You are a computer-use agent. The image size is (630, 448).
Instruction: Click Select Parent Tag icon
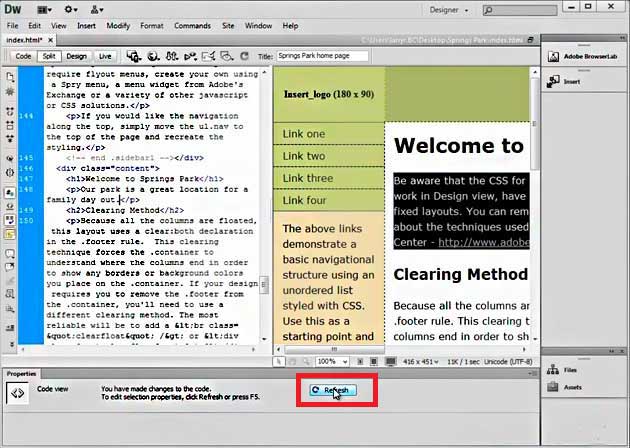pos(10,158)
